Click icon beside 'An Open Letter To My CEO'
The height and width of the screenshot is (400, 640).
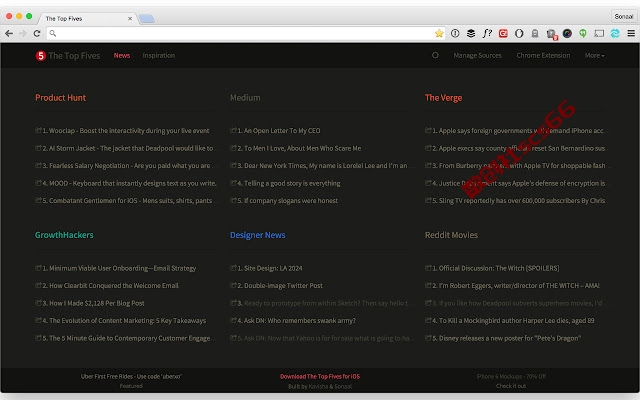click(233, 130)
